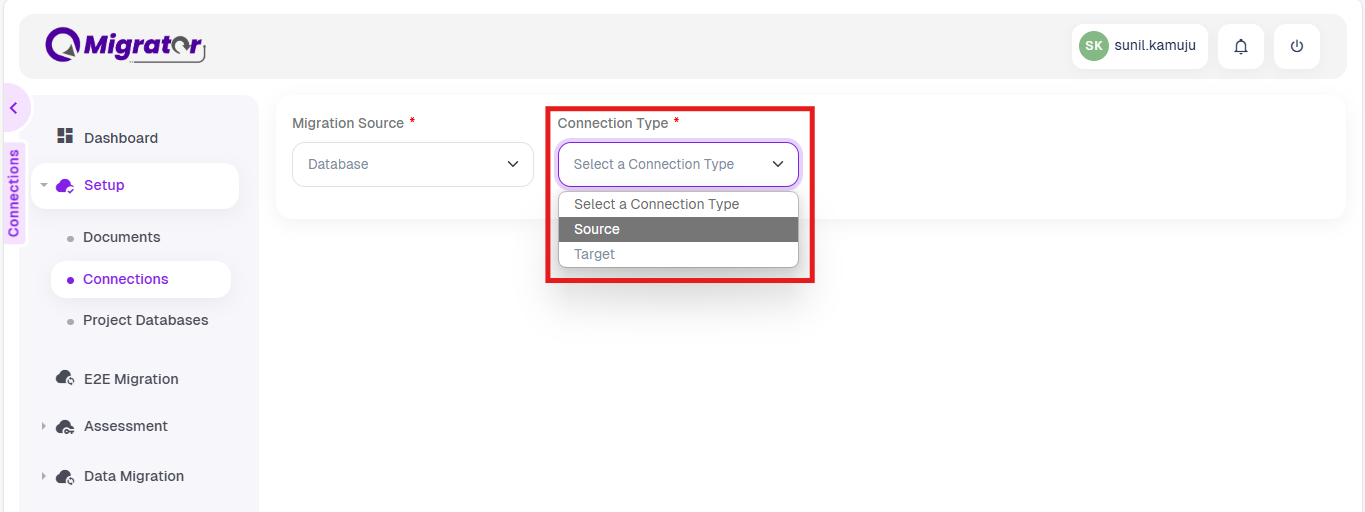Choose 'Select a Connection Type' option
This screenshot has height=512, width=1365.
(679, 204)
